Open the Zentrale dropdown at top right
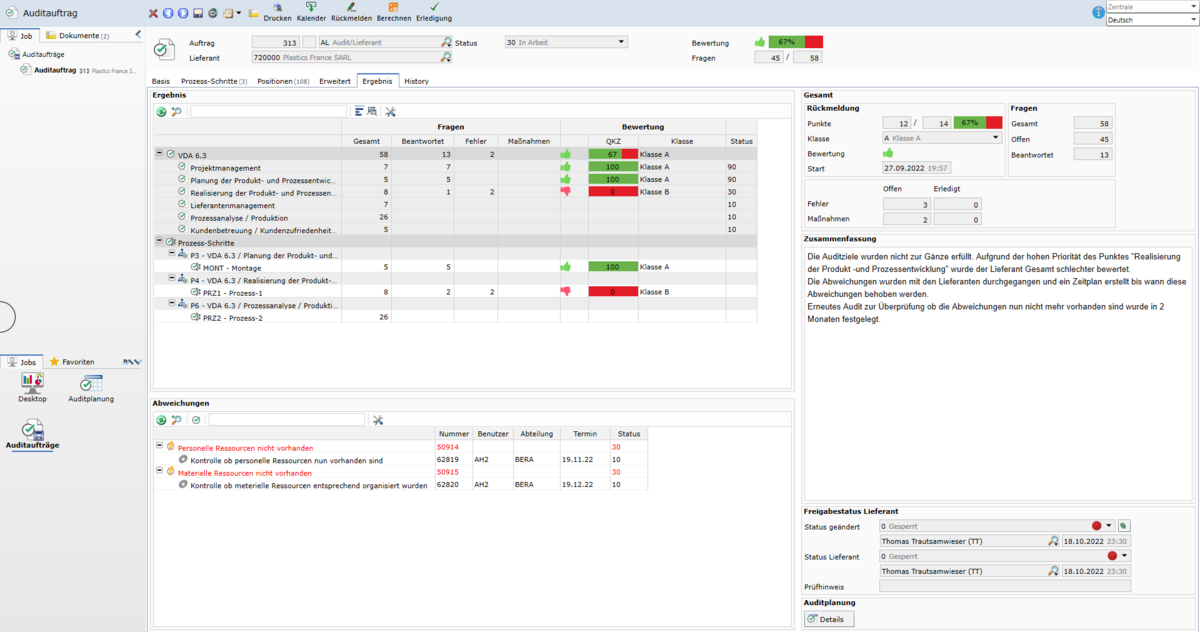Viewport: 1200px width, 632px height. pyautogui.click(x=1152, y=7)
